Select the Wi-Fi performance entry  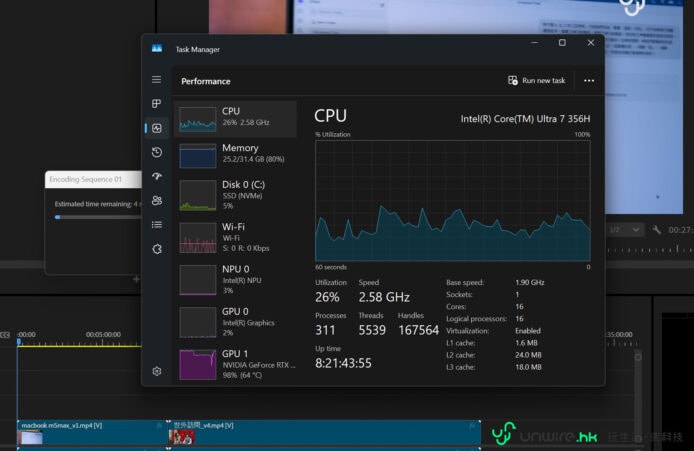(x=235, y=237)
